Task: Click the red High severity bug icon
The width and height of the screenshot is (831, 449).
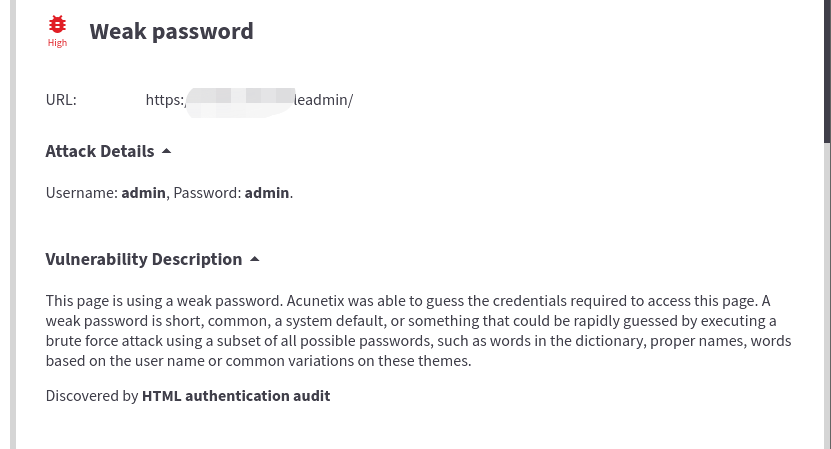Action: coord(57,24)
